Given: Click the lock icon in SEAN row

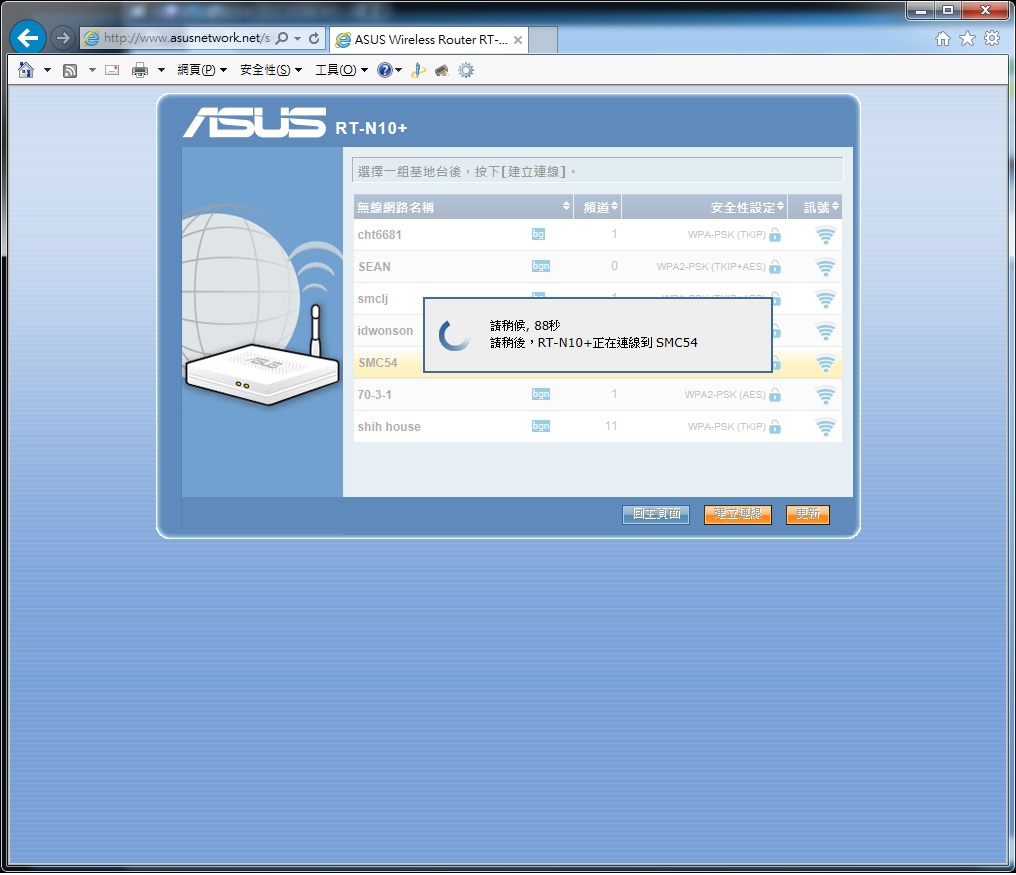Looking at the screenshot, I should [x=775, y=266].
